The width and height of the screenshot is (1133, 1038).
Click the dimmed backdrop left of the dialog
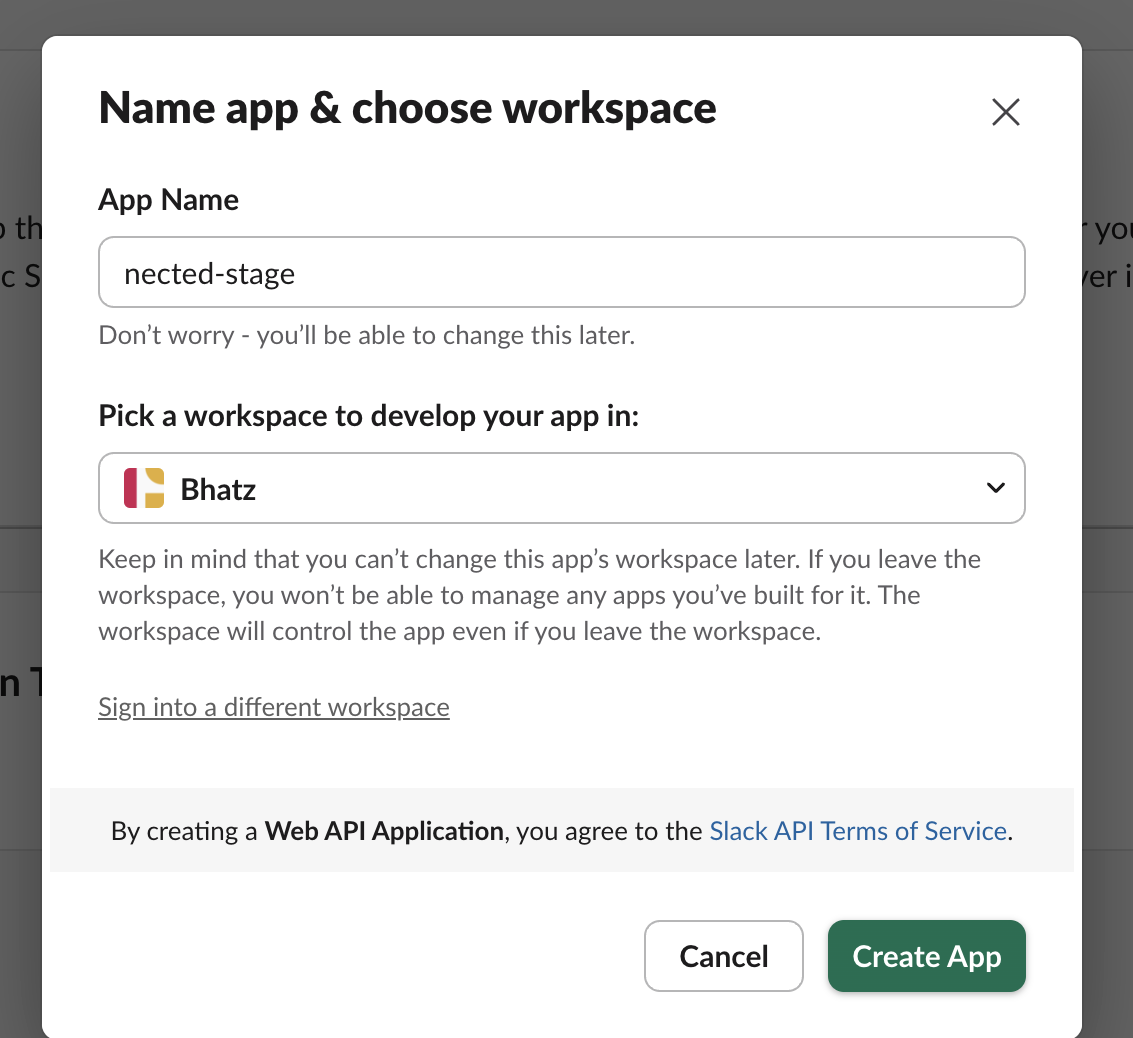20,450
